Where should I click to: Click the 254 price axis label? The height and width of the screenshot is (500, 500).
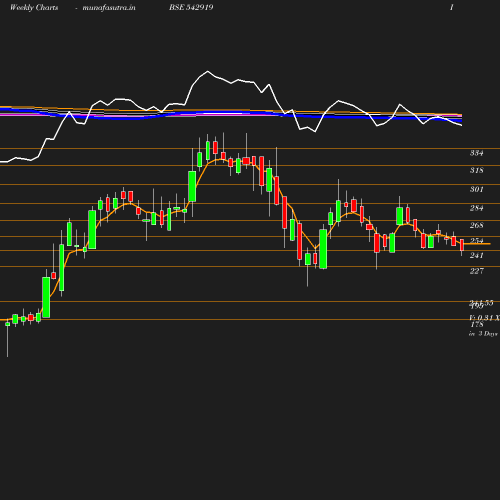(x=476, y=241)
